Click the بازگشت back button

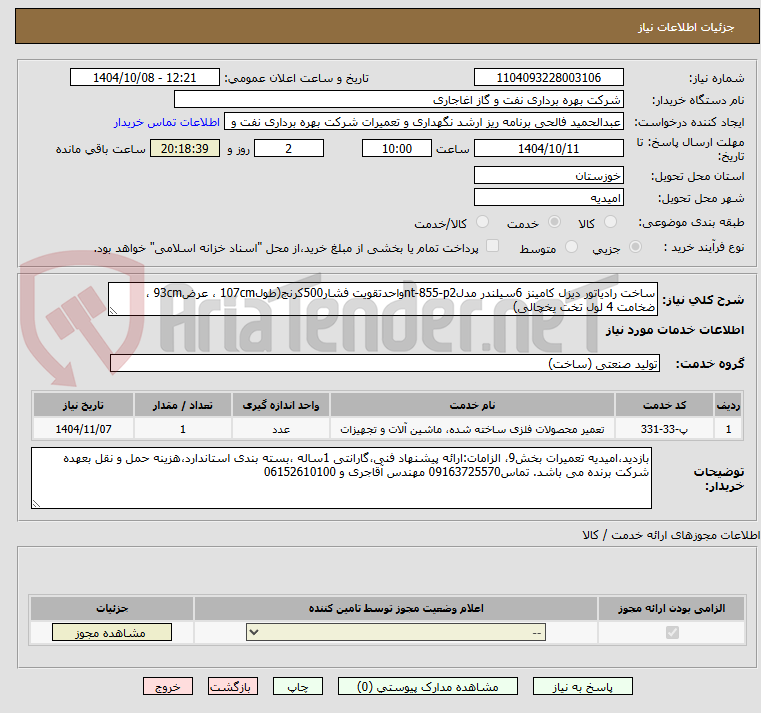tap(232, 686)
